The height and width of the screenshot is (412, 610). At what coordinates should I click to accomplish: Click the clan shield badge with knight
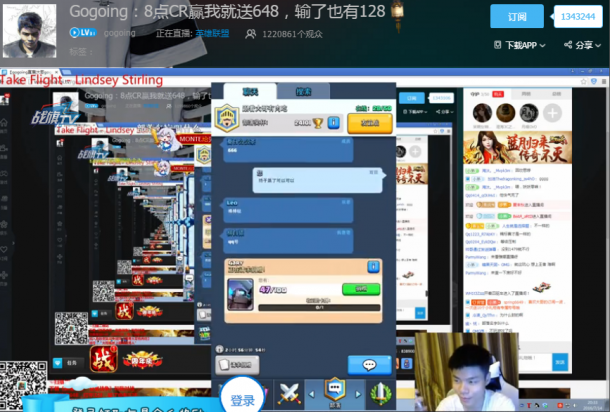227,118
